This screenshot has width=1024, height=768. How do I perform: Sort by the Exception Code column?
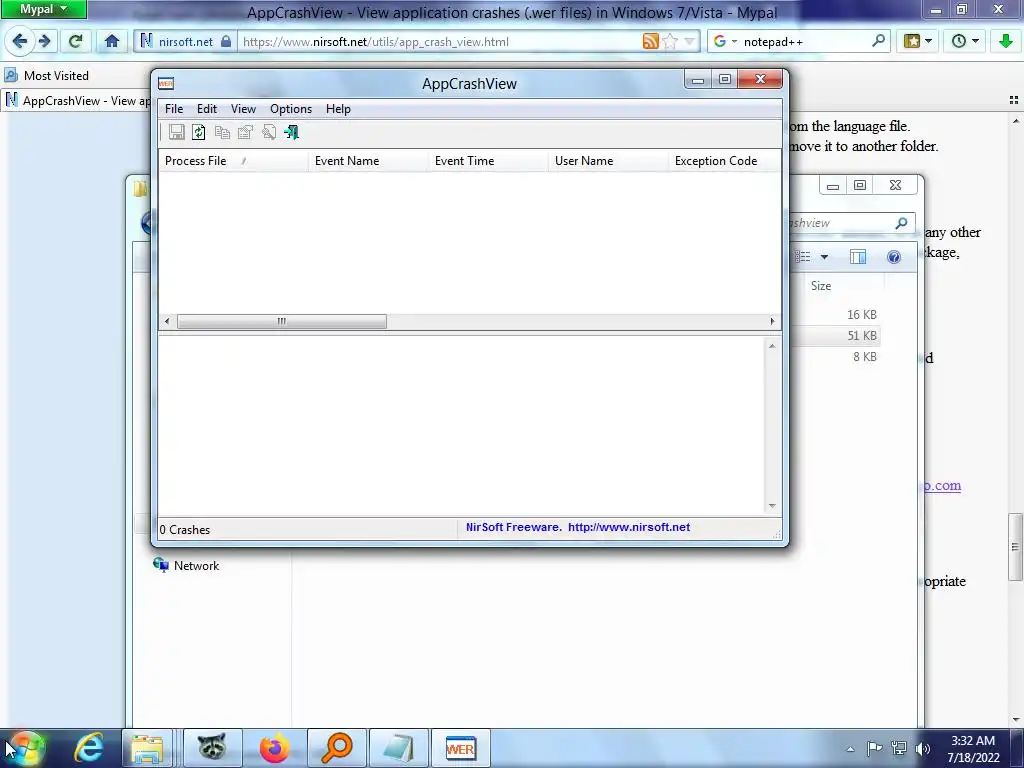724,161
